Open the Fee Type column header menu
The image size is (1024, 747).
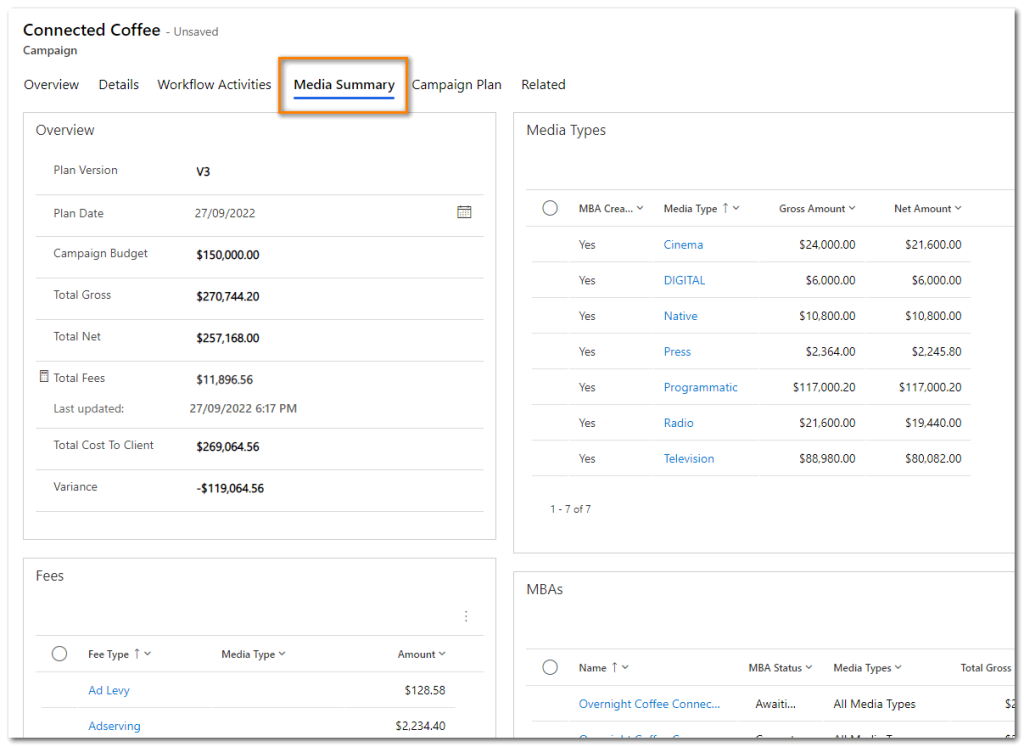click(x=147, y=654)
